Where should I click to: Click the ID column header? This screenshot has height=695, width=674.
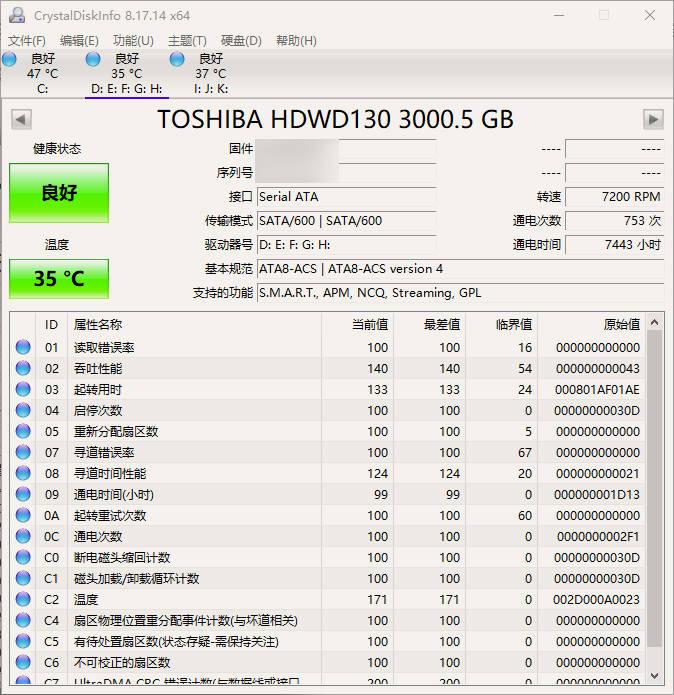(x=51, y=325)
